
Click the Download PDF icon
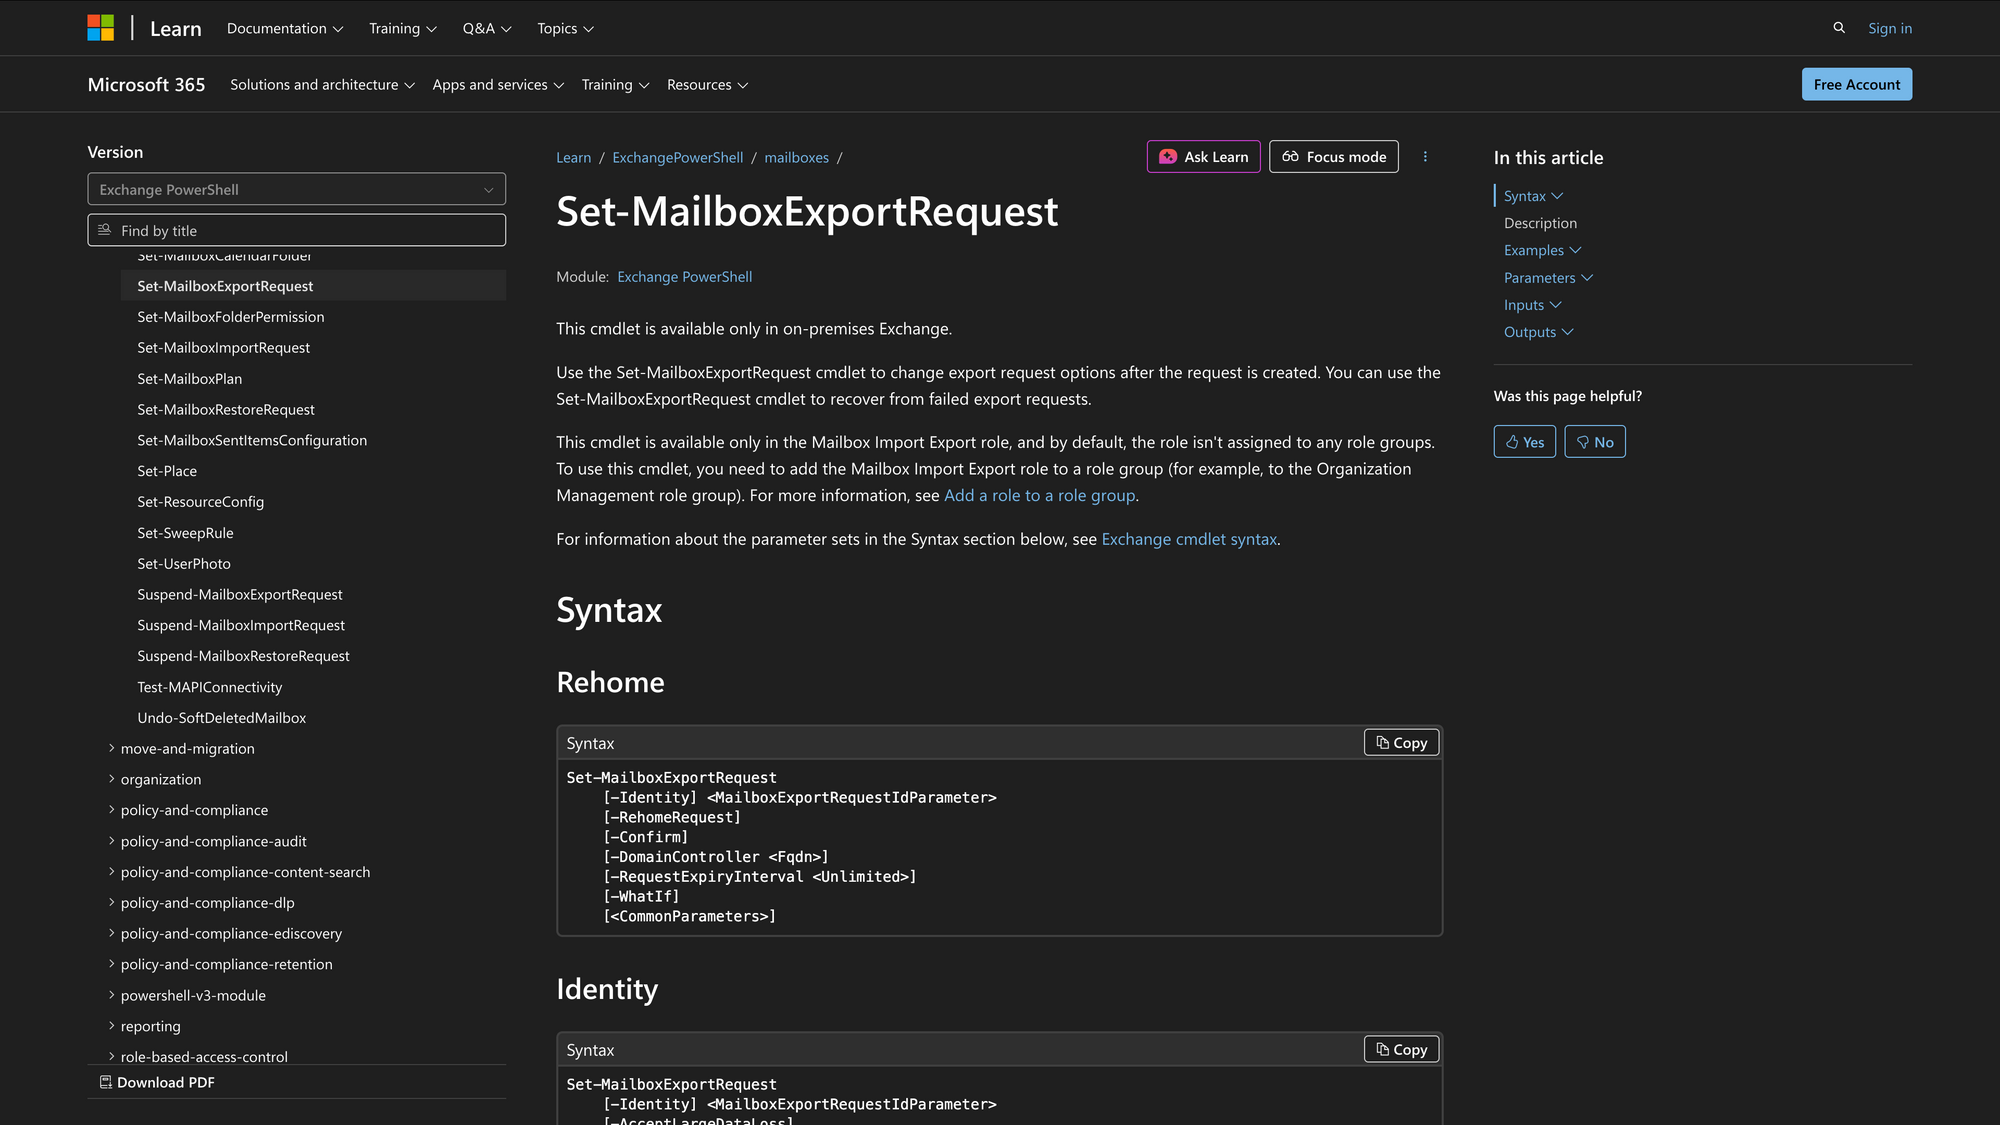[x=104, y=1081]
